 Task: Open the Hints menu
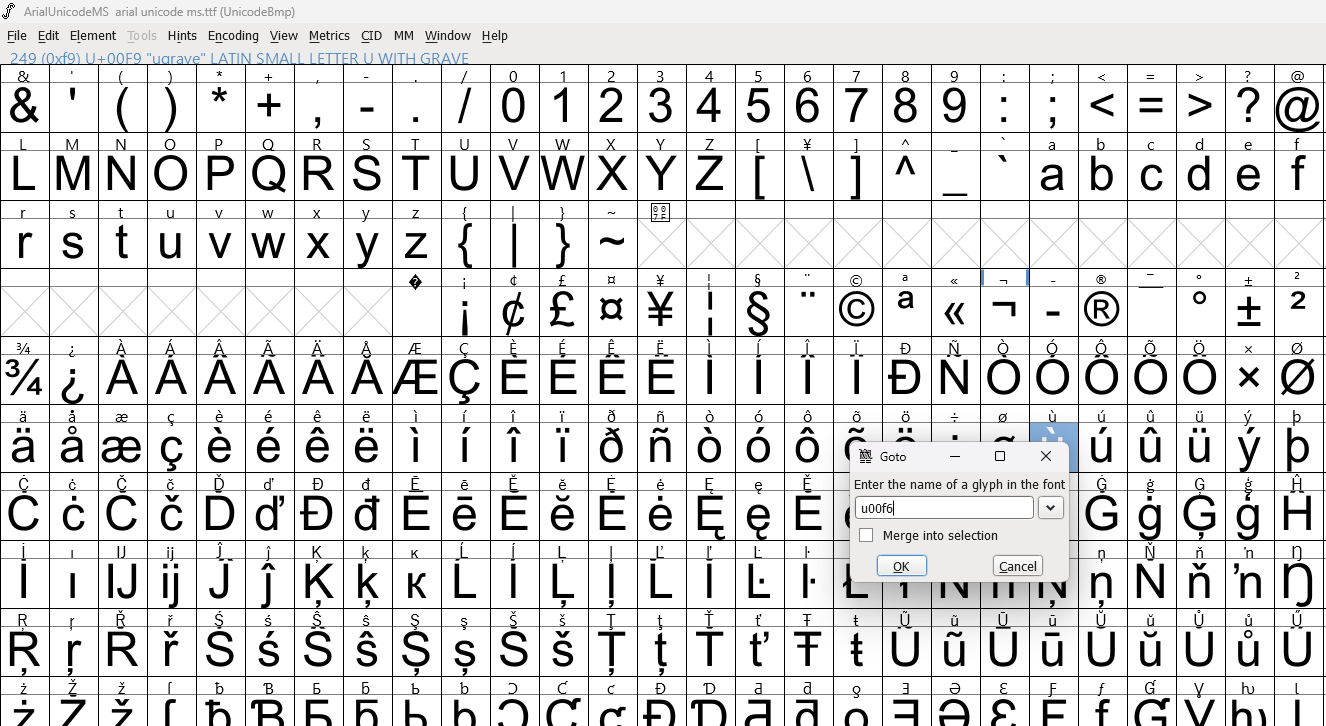click(x=182, y=36)
